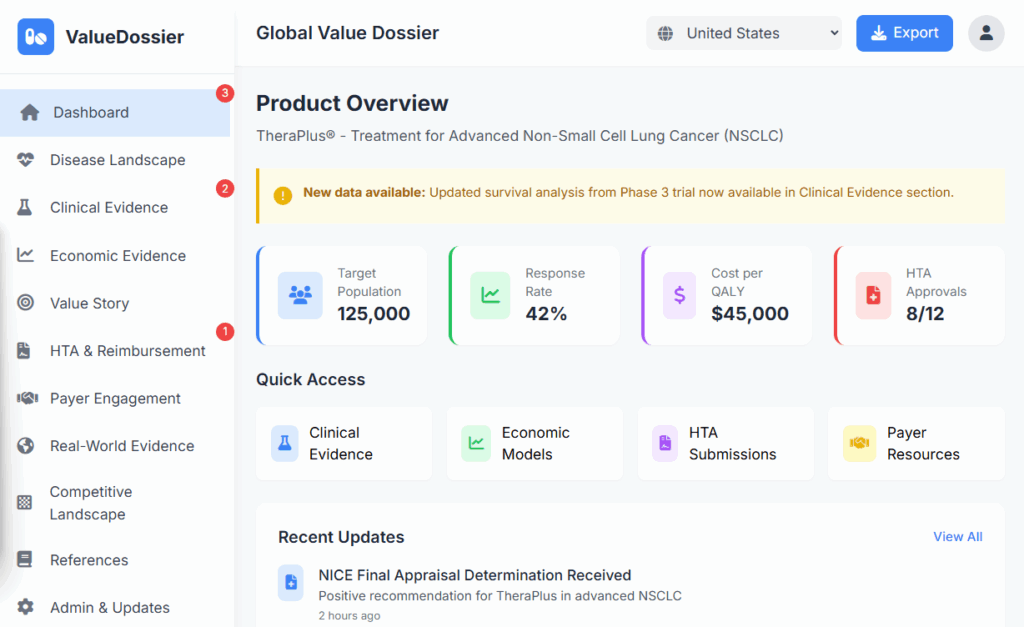The width and height of the screenshot is (1024, 627).
Task: Navigate to Clinical Evidence in sidebar
Action: pyautogui.click(x=109, y=208)
